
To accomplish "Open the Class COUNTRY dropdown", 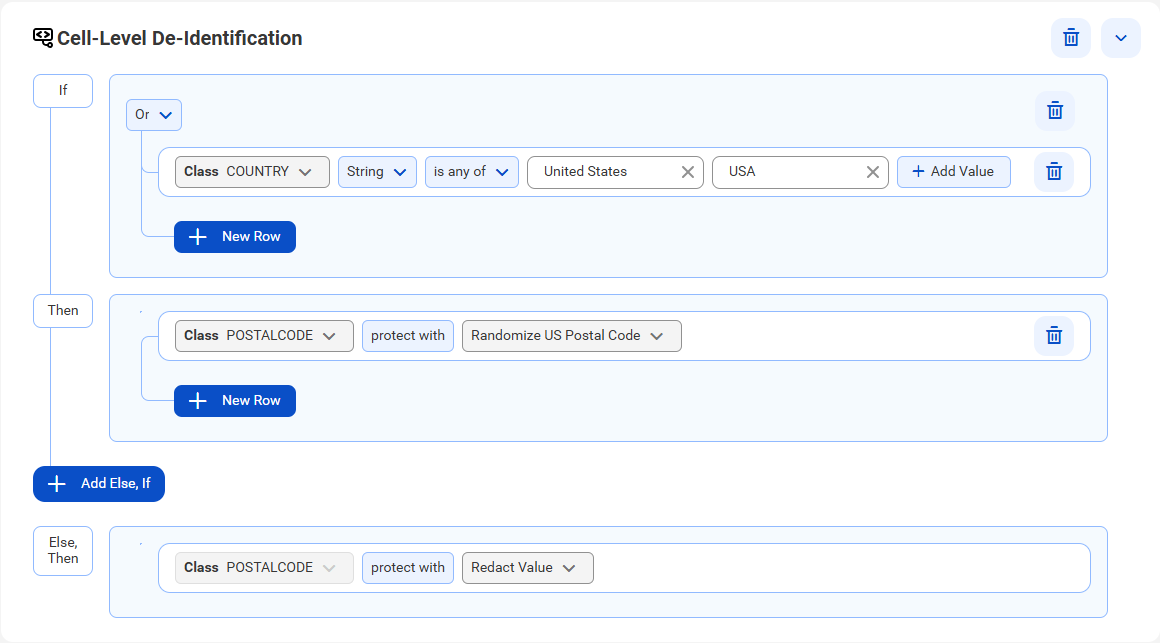I will [252, 172].
